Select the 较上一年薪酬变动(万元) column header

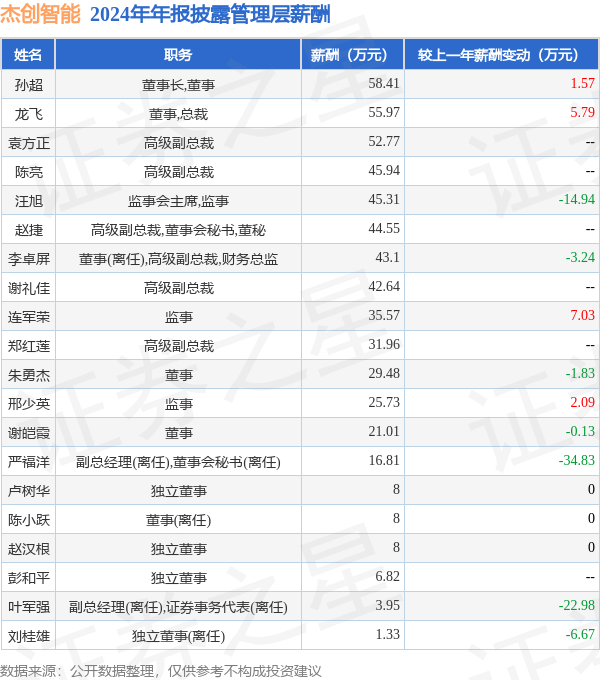[x=502, y=55]
